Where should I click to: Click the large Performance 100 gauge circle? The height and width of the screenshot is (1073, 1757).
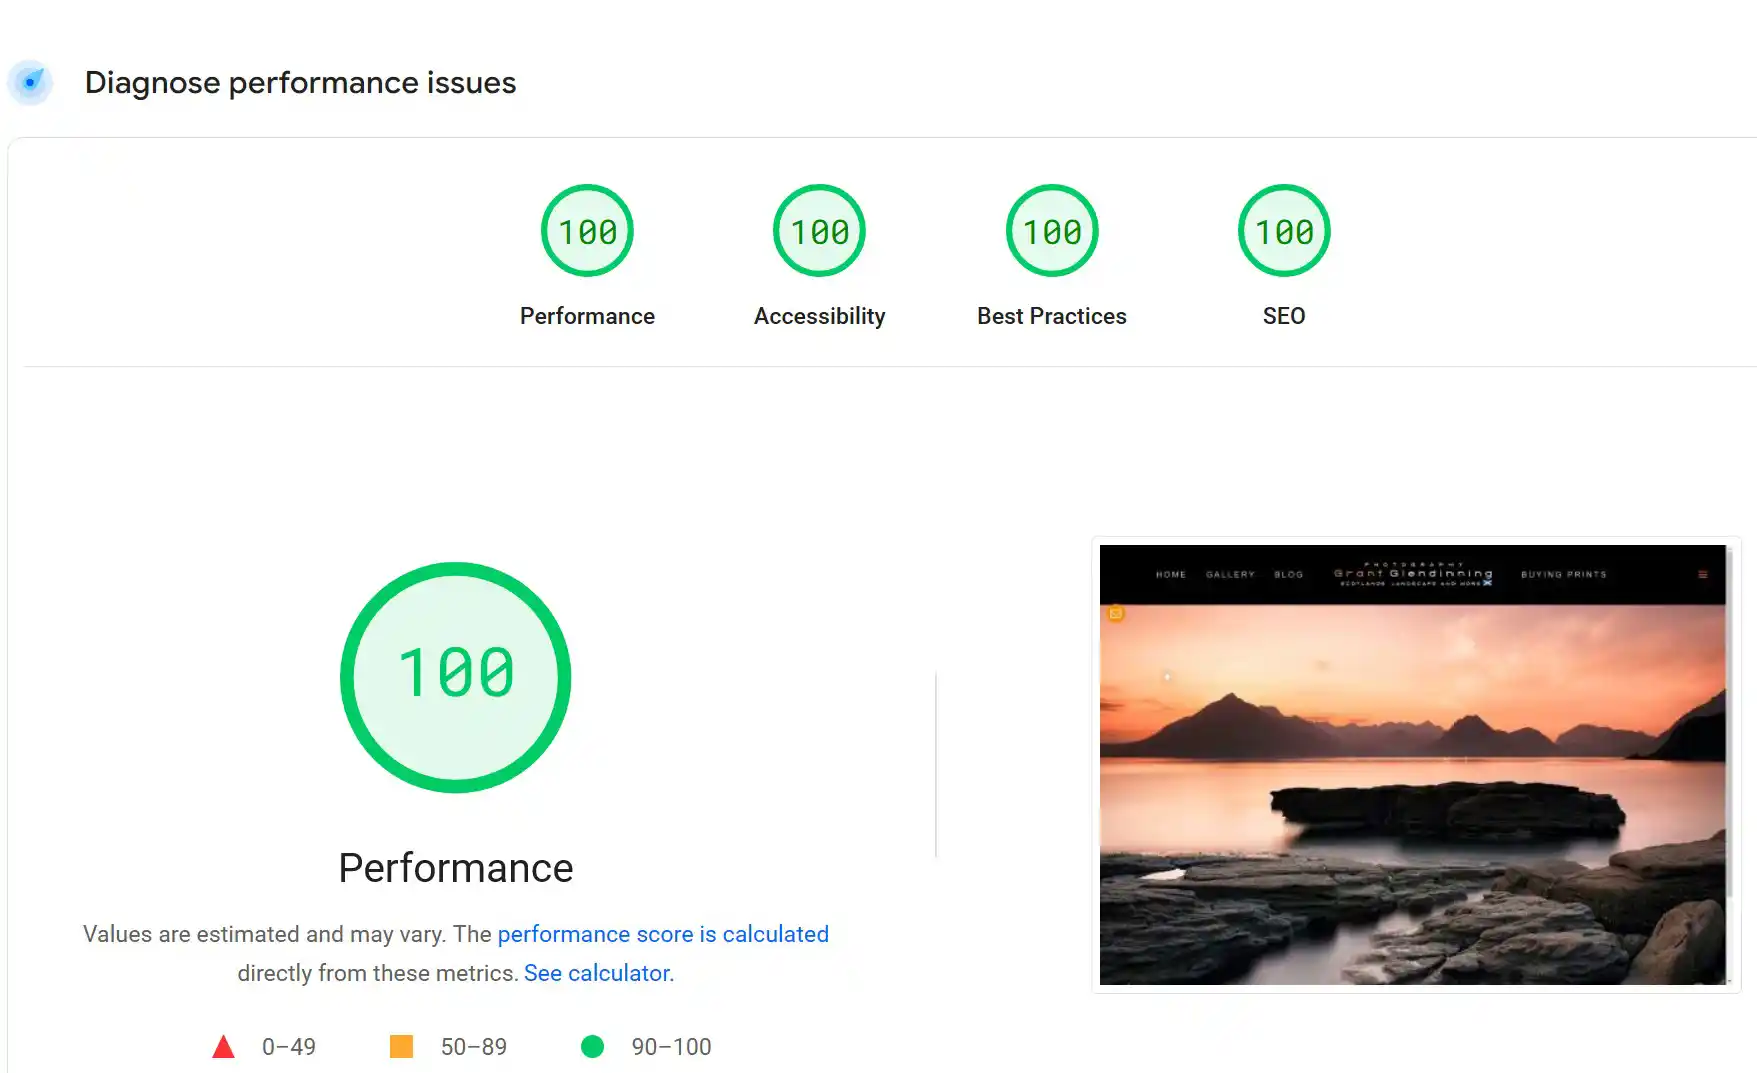click(x=456, y=677)
